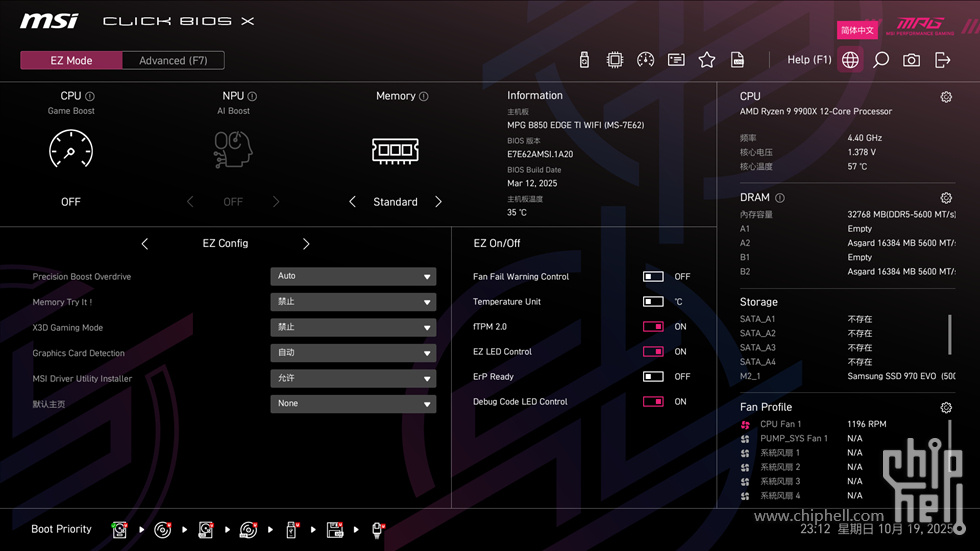Select the EZ Mode tab
Screen dimensions: 980x551
(x=71, y=61)
